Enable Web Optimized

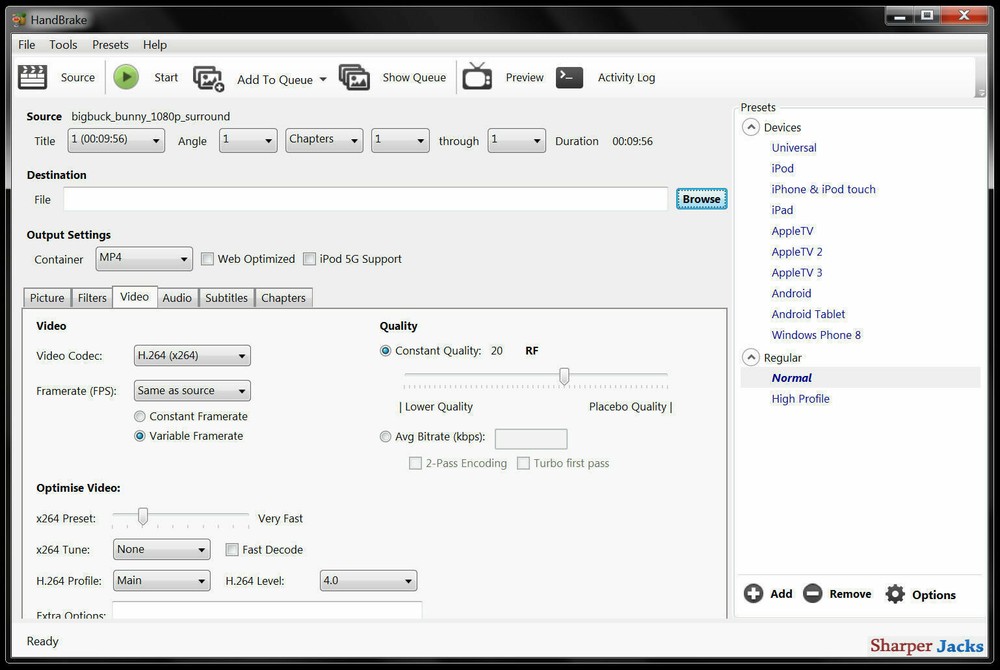click(x=207, y=258)
